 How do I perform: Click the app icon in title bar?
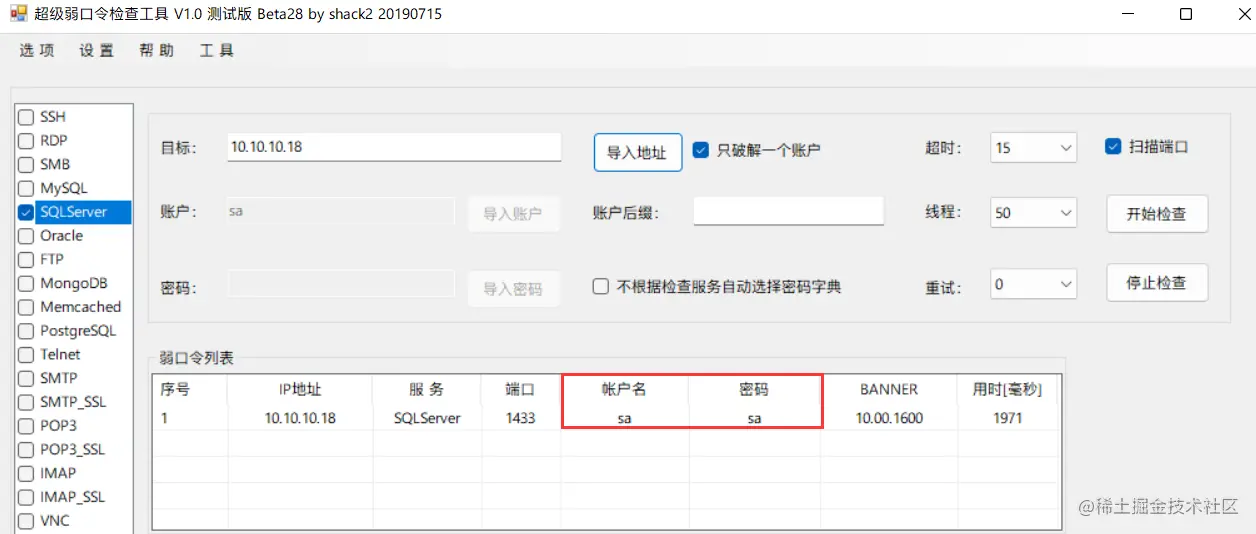[19, 14]
